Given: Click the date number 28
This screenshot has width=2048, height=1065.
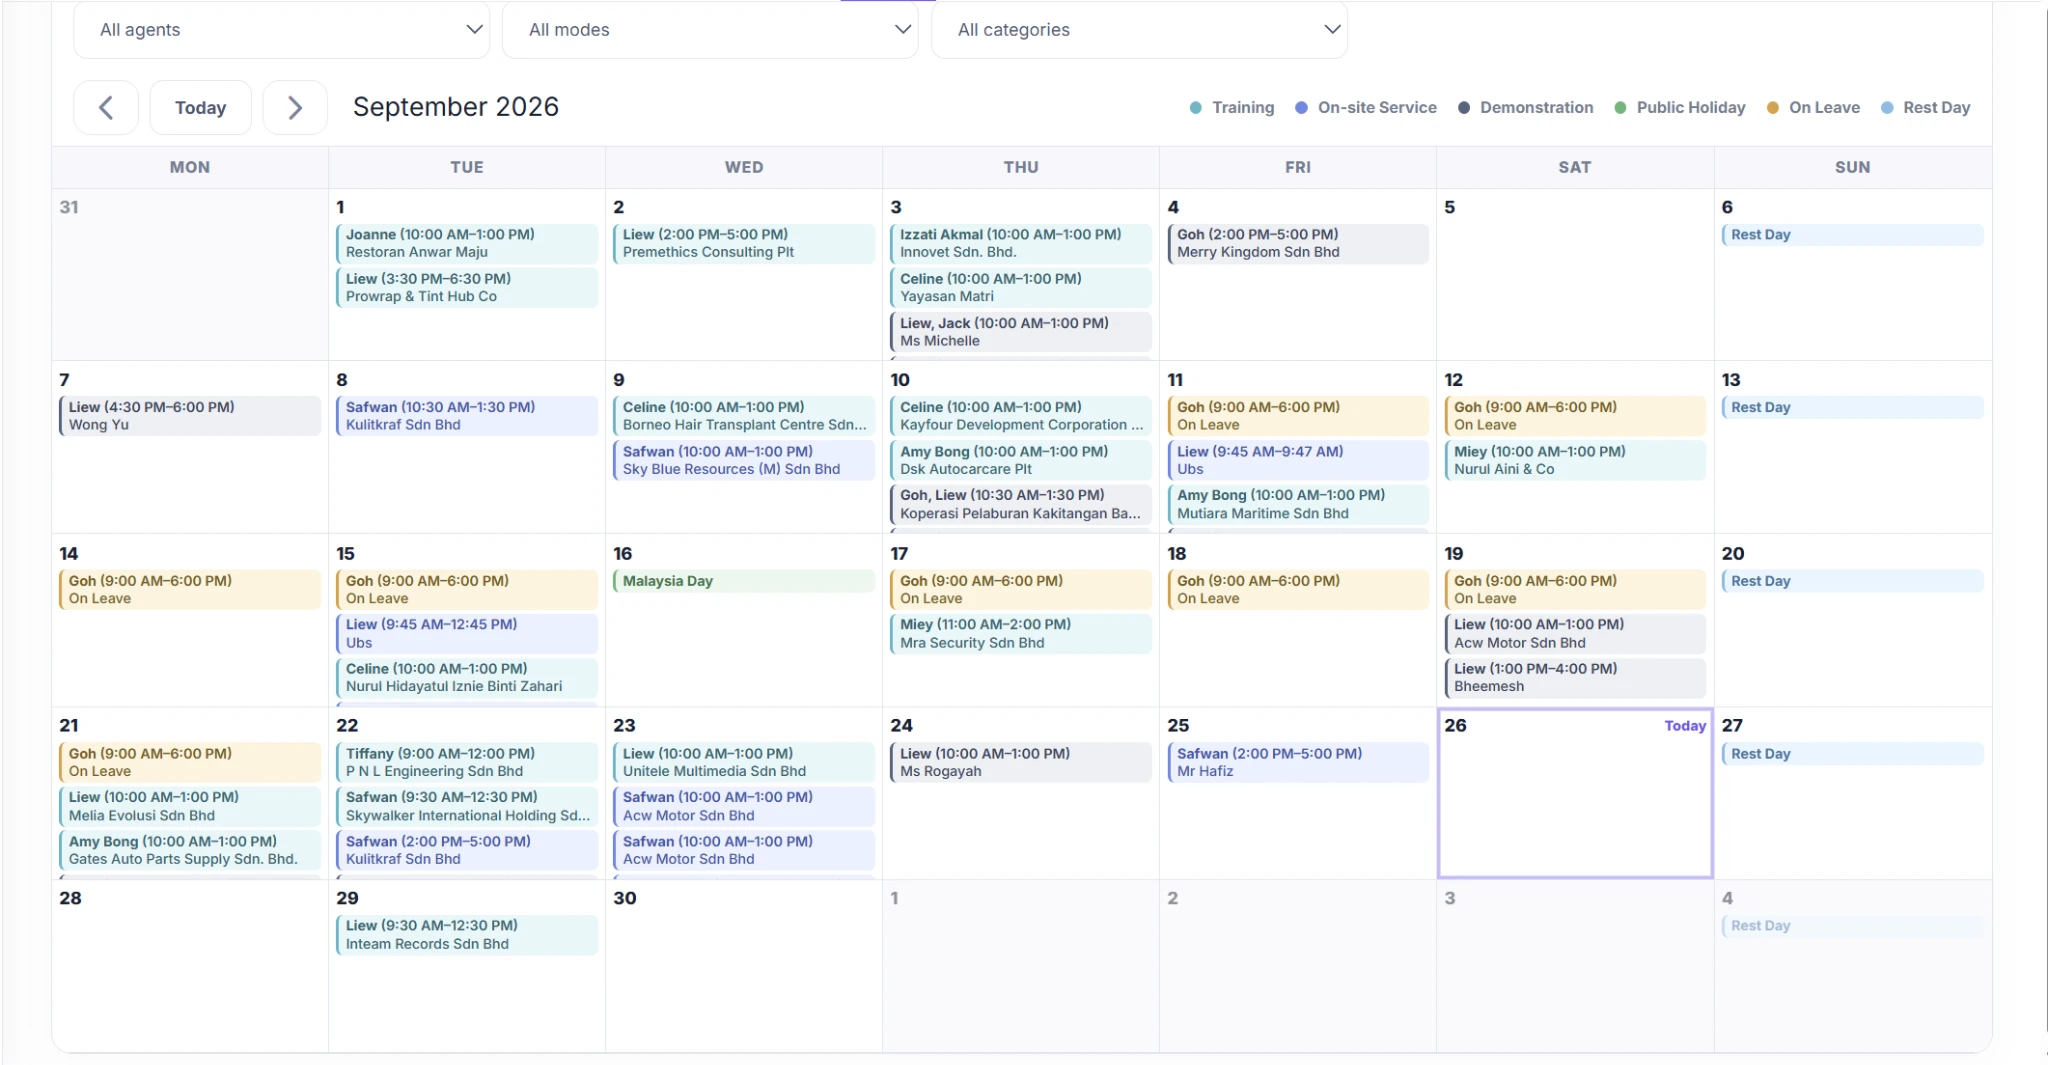Looking at the screenshot, I should pyautogui.click(x=70, y=898).
